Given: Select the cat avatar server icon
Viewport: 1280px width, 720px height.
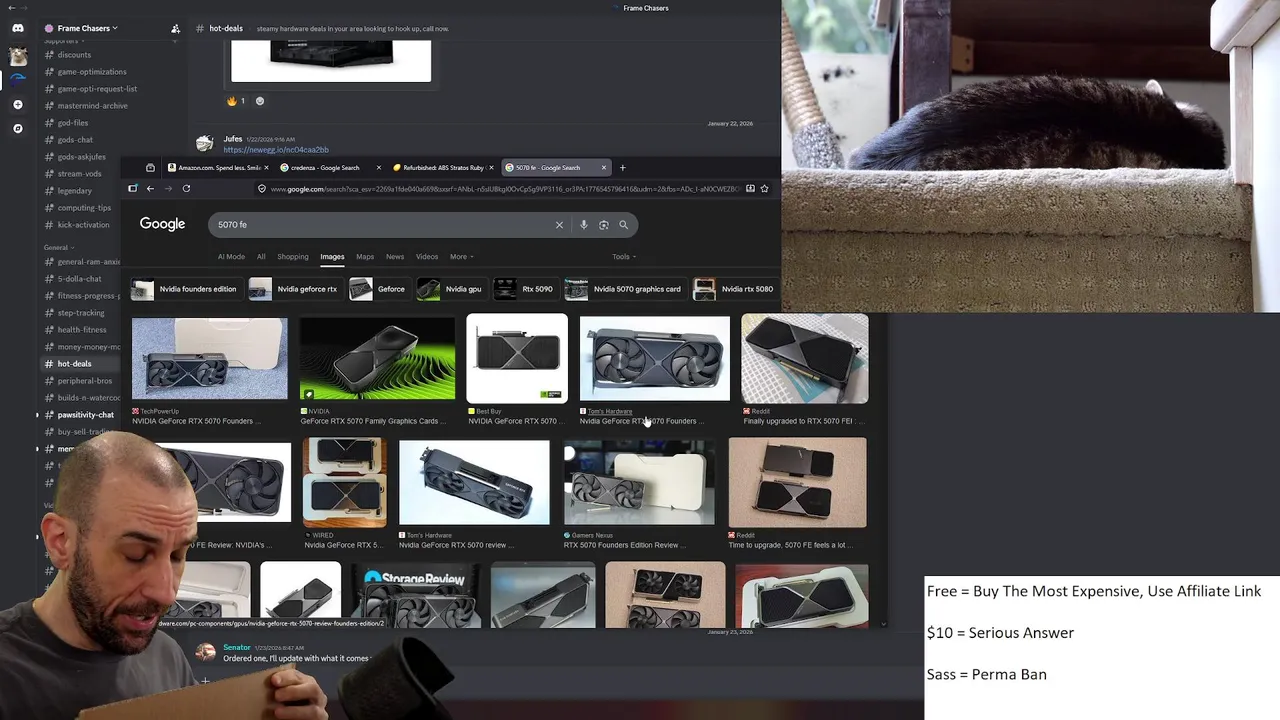Looking at the screenshot, I should pyautogui.click(x=17, y=56).
